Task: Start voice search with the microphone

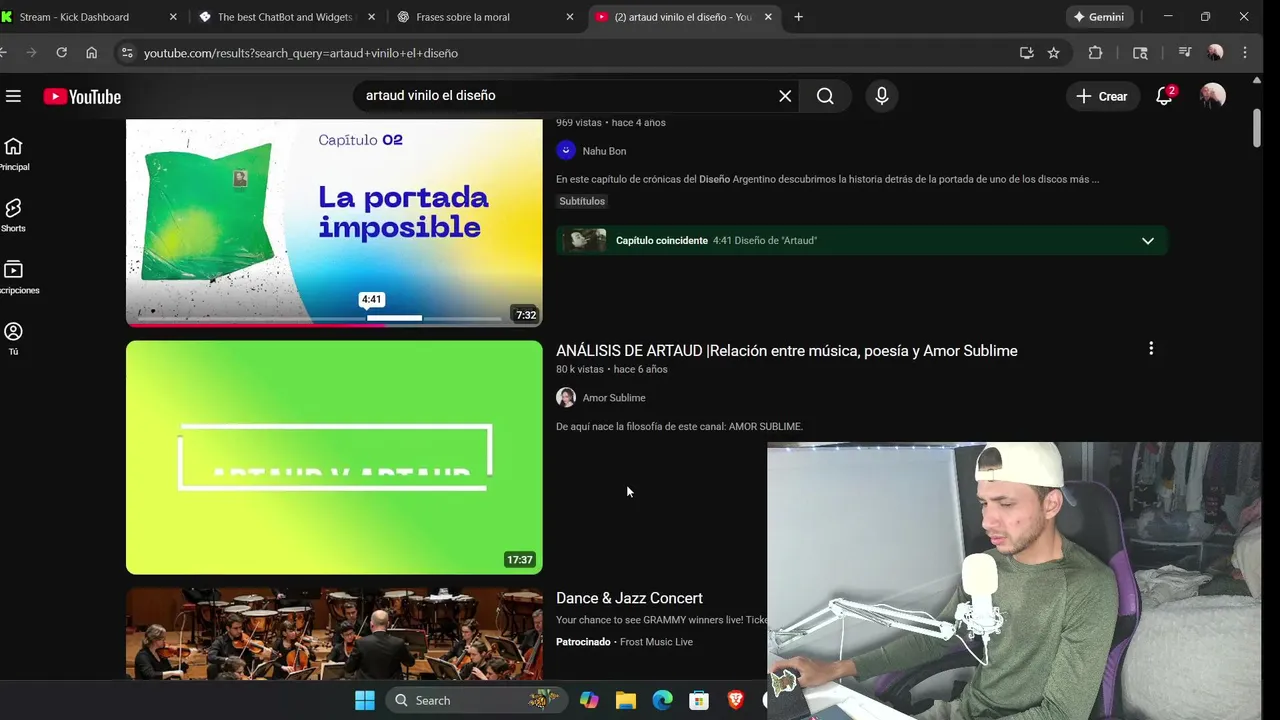Action: (881, 96)
